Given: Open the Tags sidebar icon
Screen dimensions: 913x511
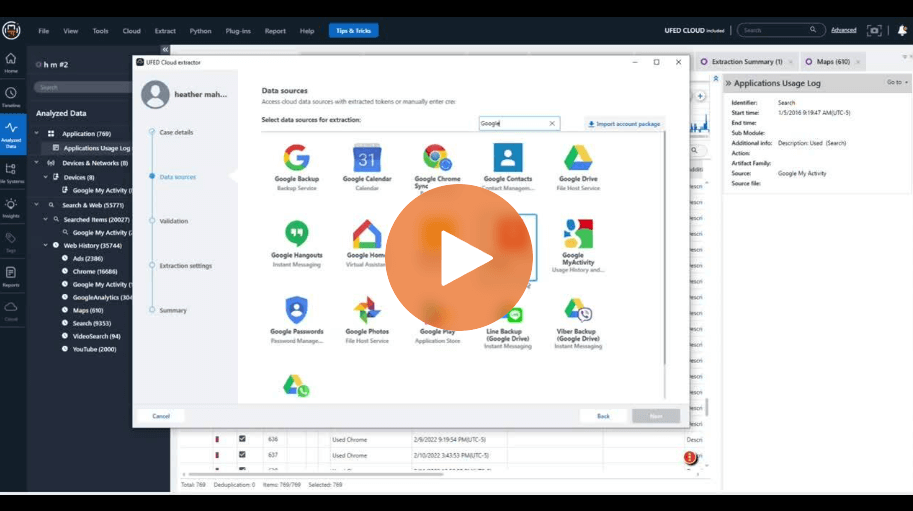Looking at the screenshot, I should tap(11, 242).
